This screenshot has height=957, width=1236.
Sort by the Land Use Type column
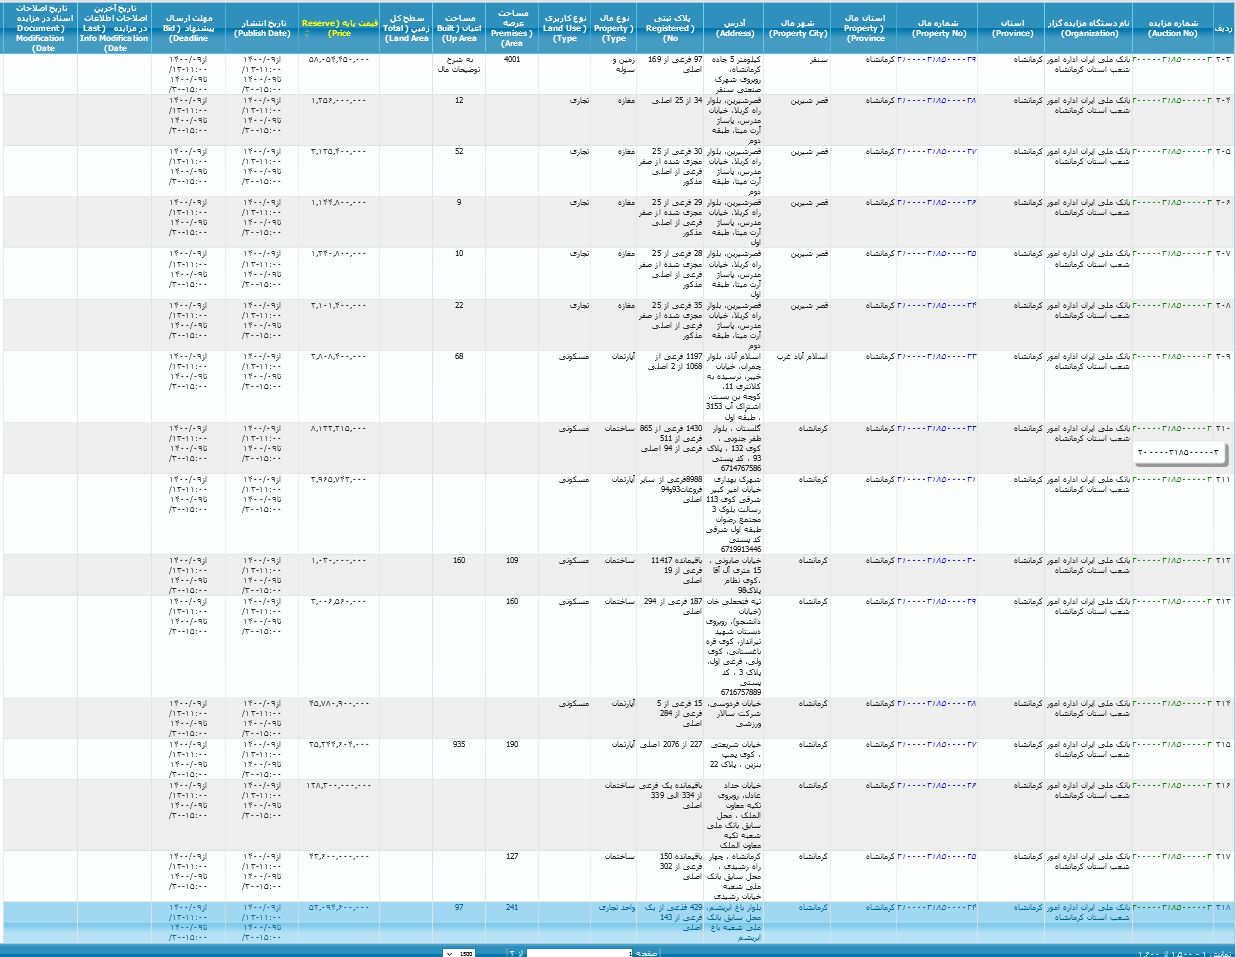point(565,28)
